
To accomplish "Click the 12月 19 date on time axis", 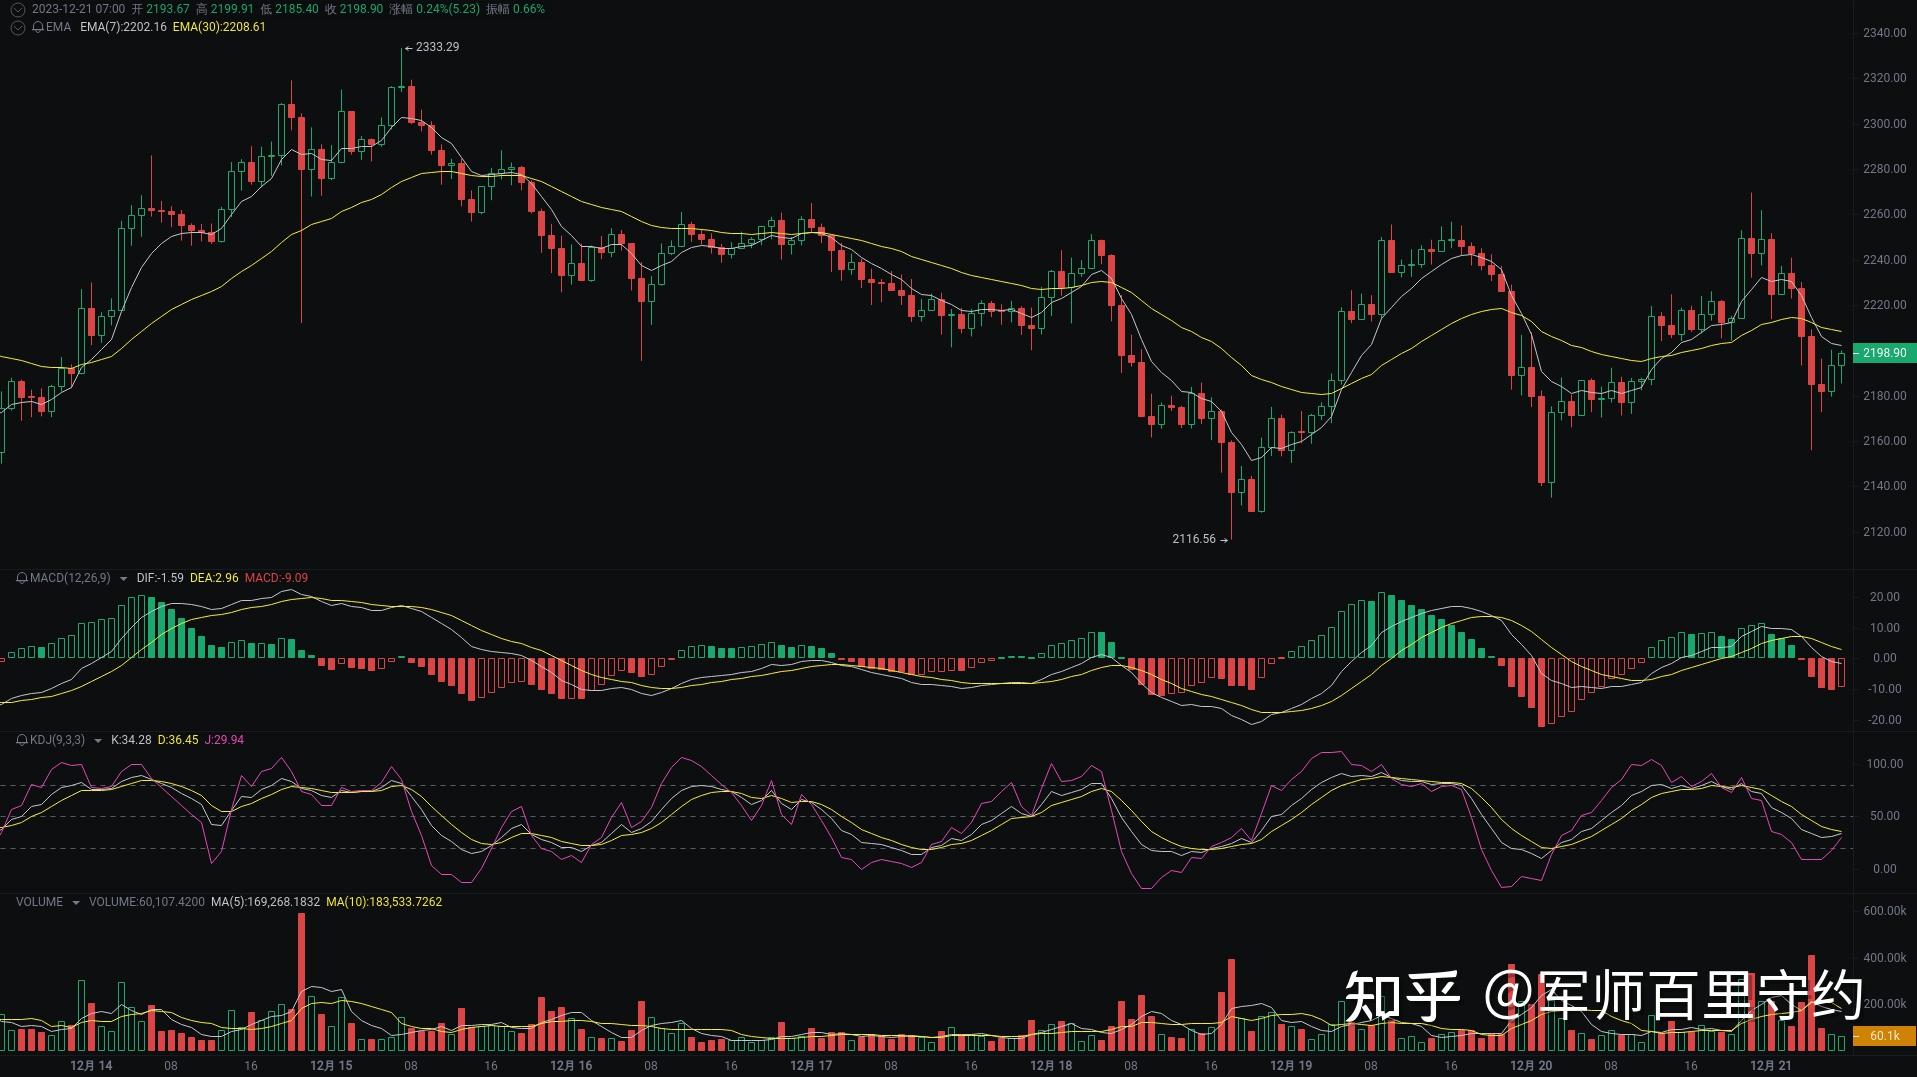I will [x=1291, y=1066].
